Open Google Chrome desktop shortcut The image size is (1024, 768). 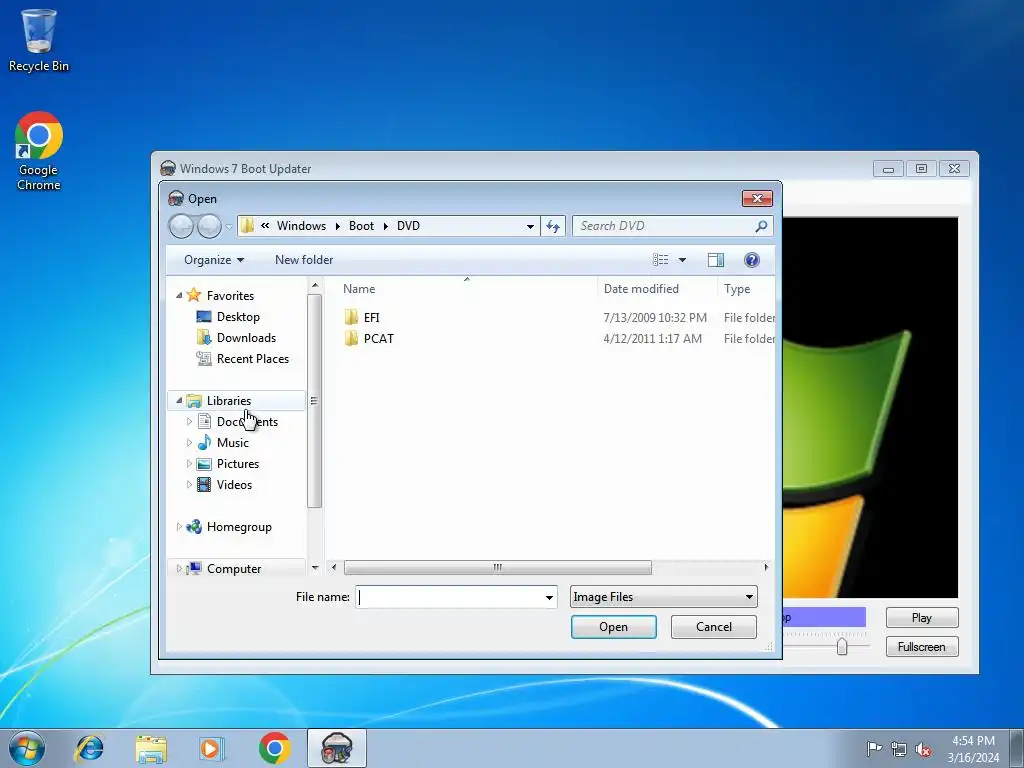(x=39, y=151)
